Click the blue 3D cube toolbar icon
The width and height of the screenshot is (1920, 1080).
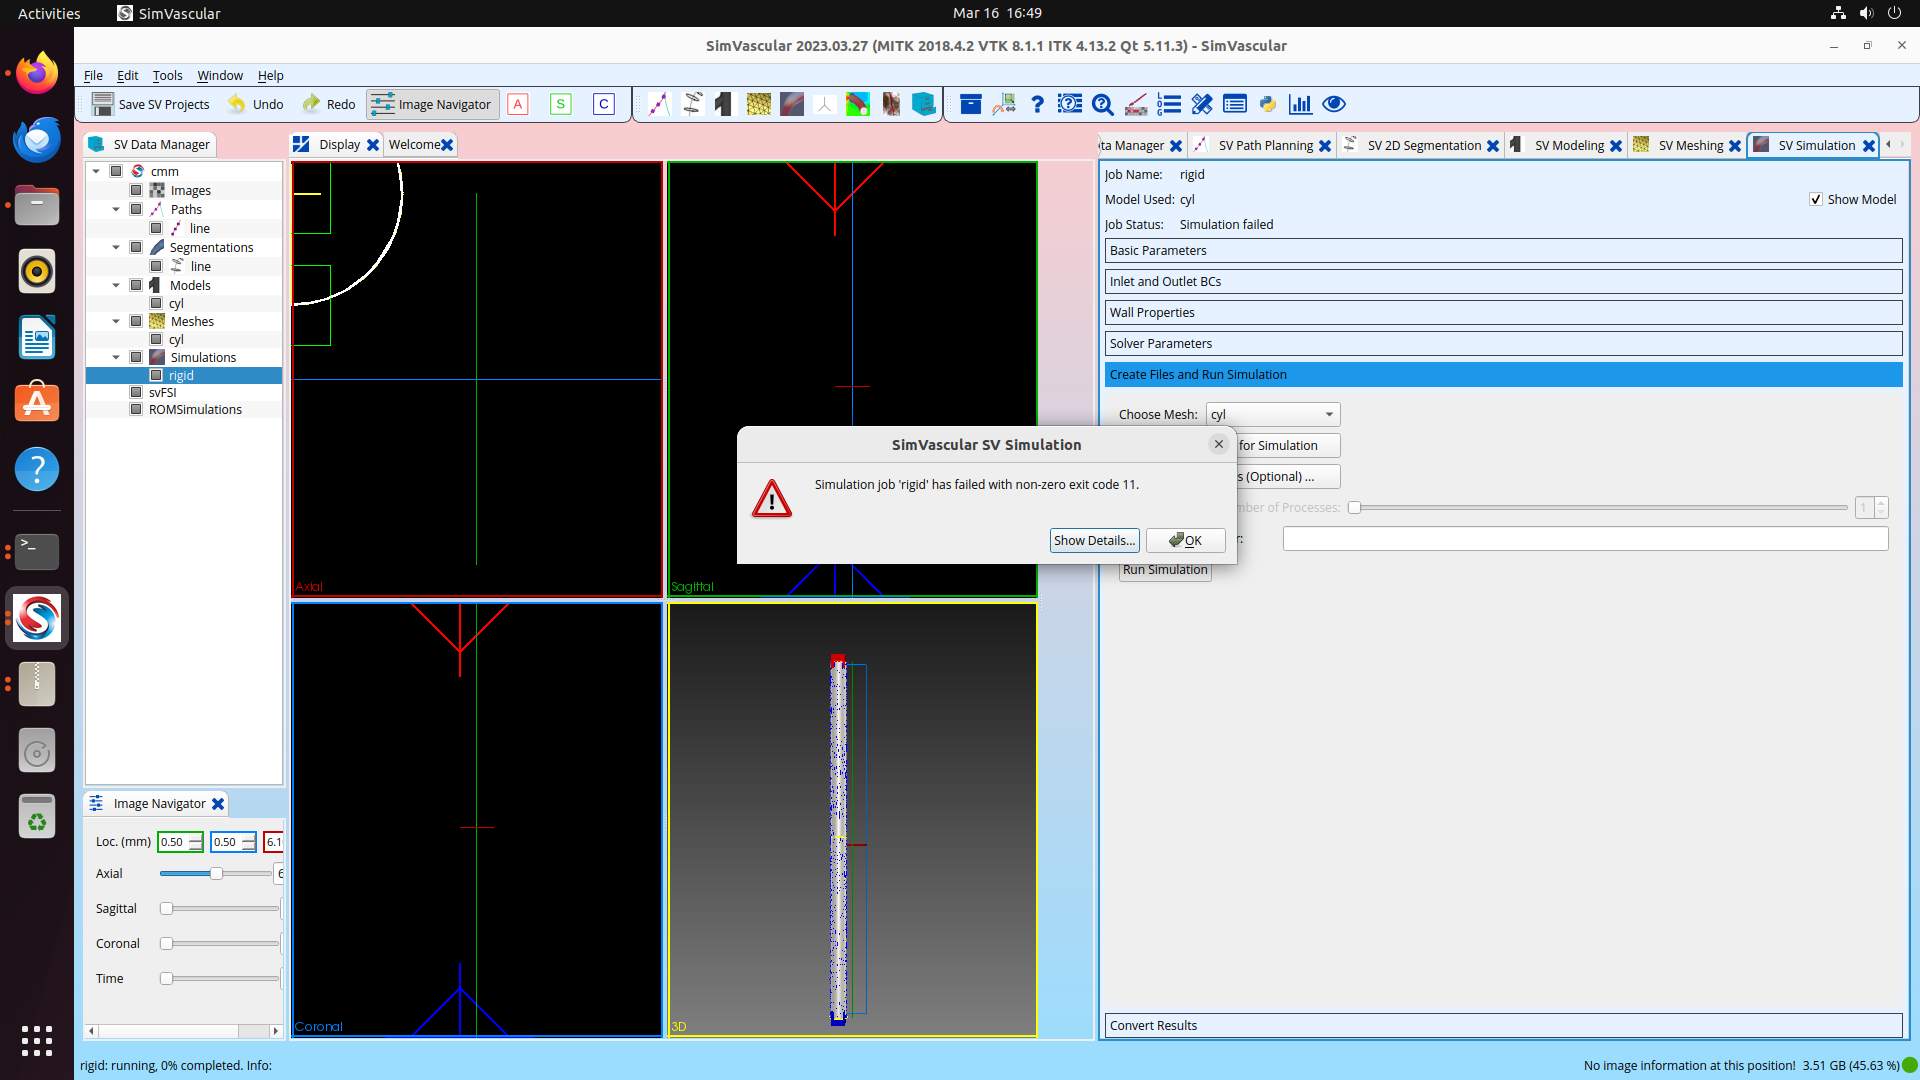coord(924,104)
